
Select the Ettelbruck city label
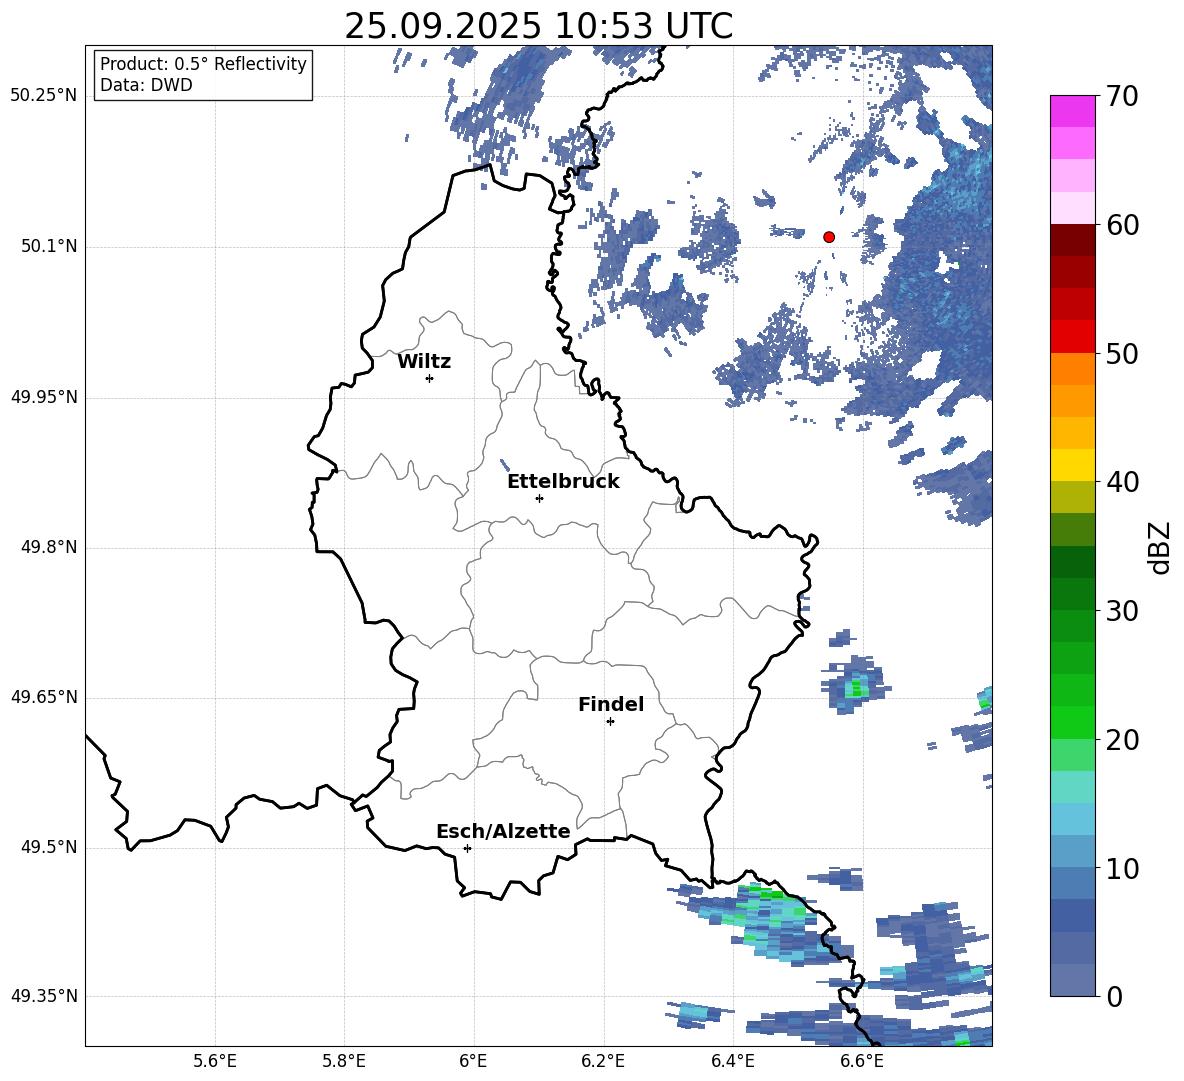(x=563, y=482)
